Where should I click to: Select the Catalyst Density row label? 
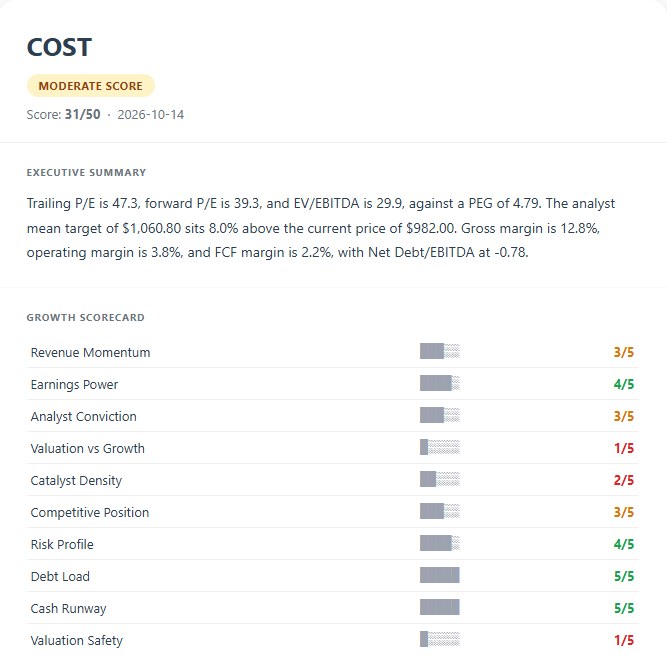click(77, 481)
